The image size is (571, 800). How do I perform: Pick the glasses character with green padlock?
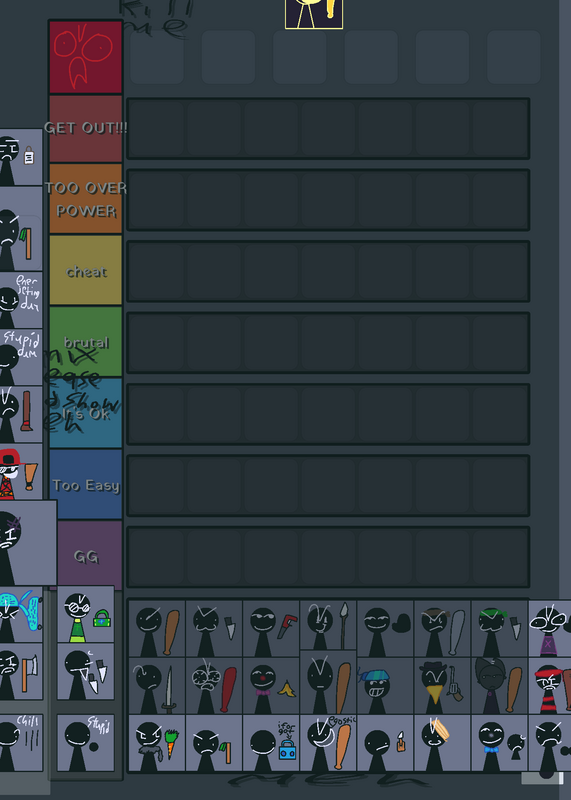(86, 614)
